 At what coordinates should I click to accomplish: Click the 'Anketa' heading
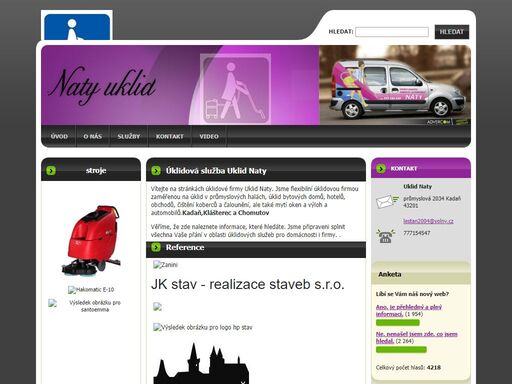[390, 274]
